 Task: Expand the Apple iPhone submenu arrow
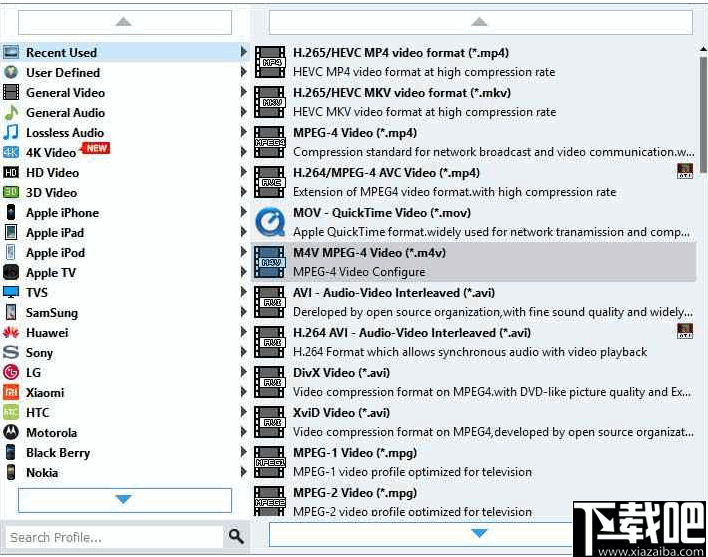tap(244, 212)
